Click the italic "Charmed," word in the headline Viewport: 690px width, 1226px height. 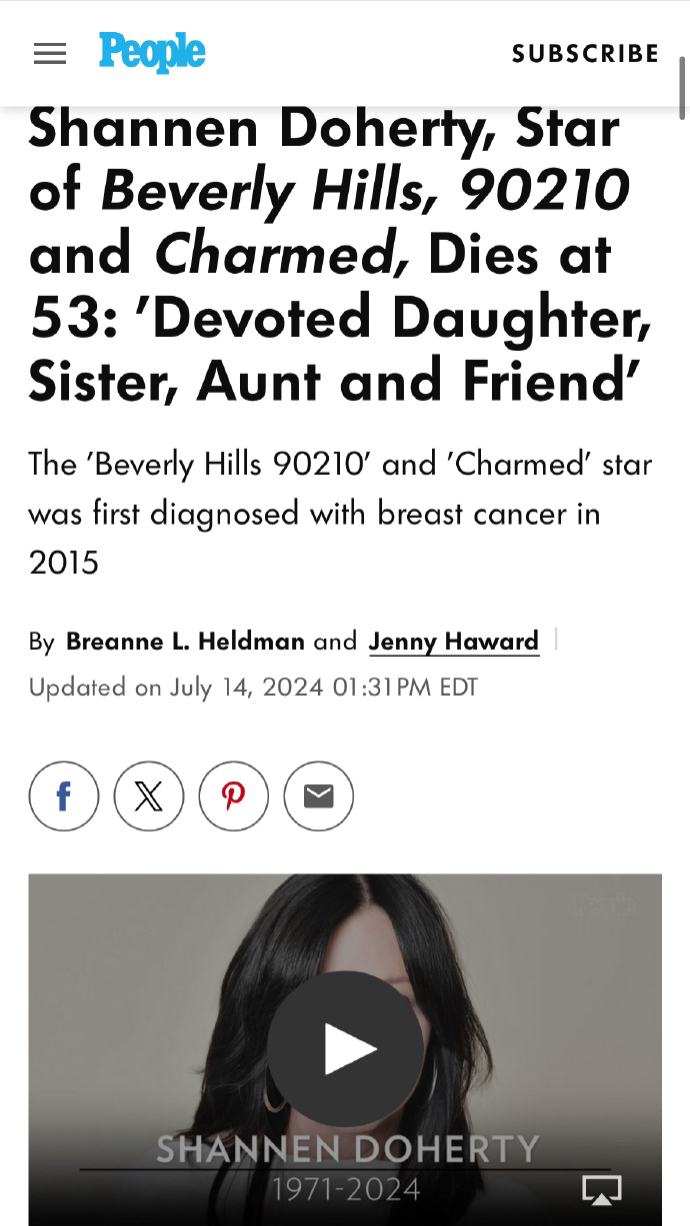(281, 253)
